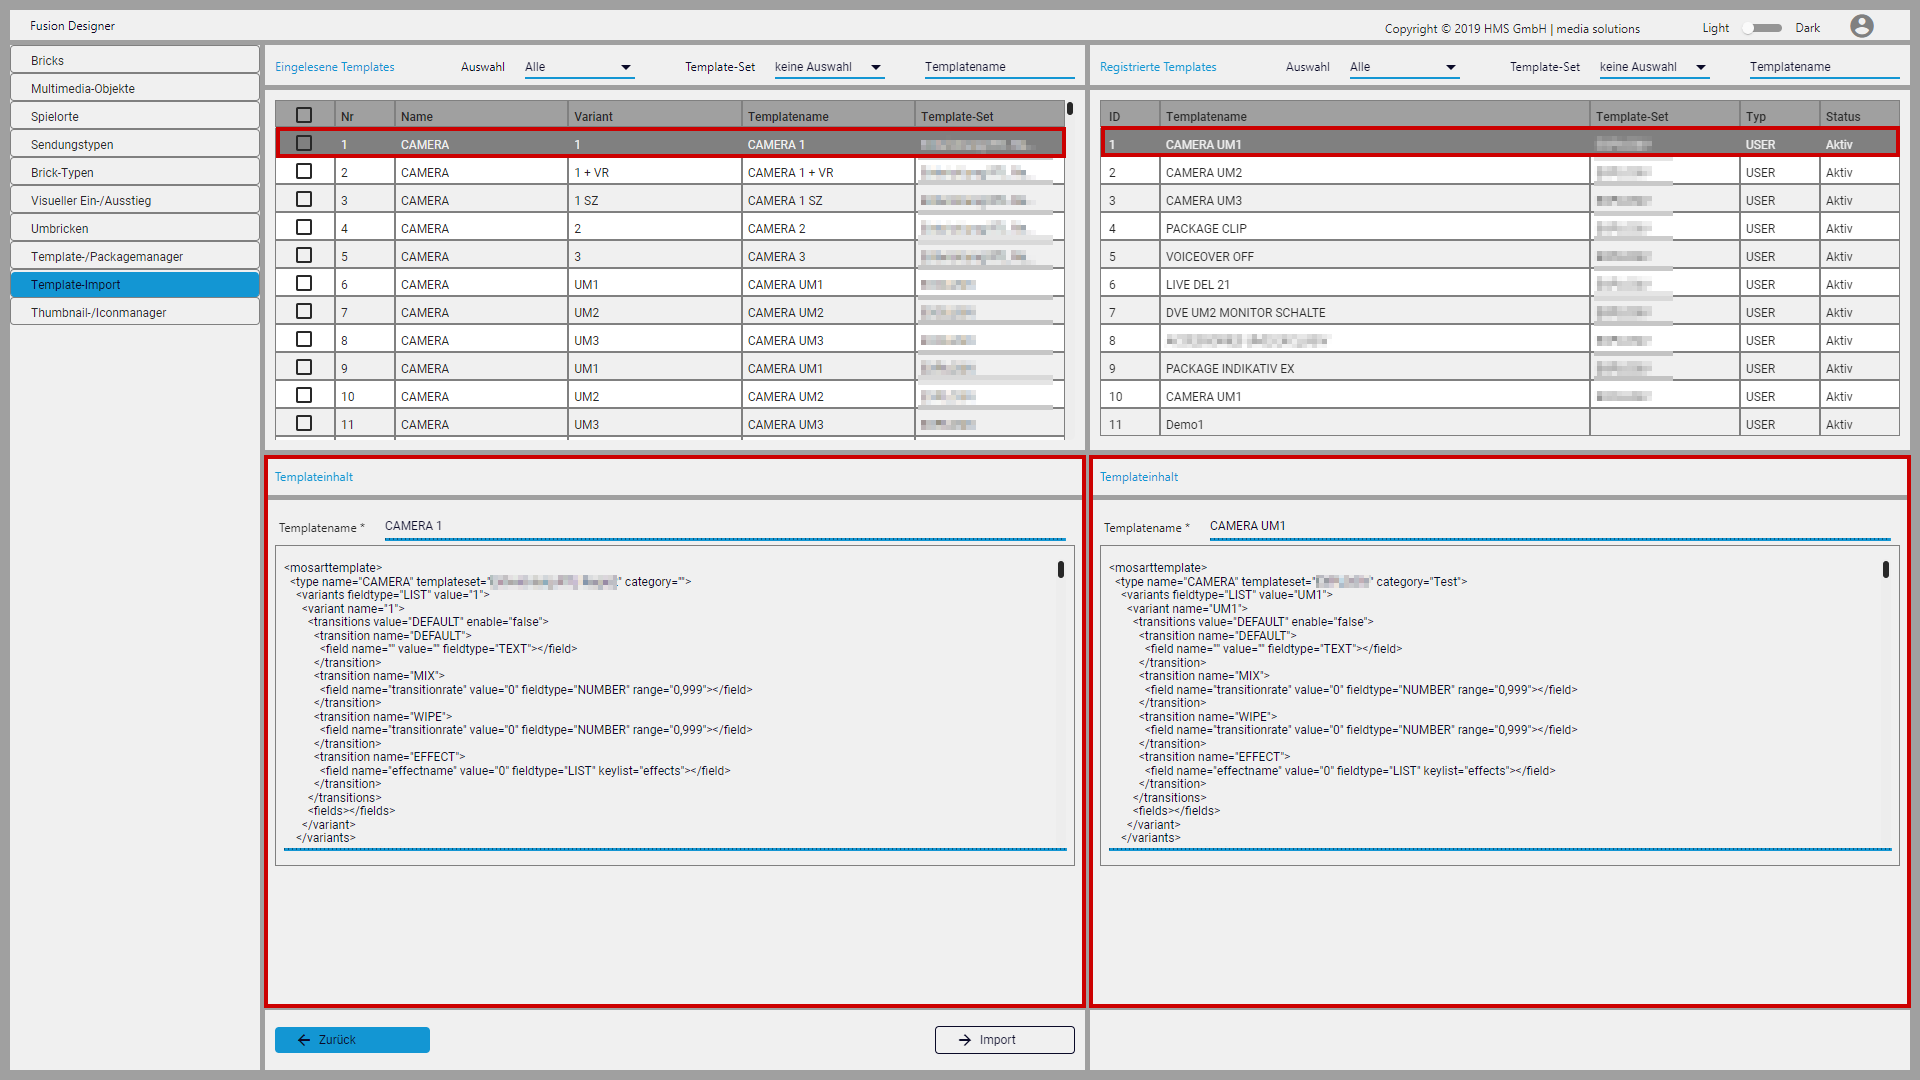Check the checkbox for row 5 CAMERA 3
Screen dimensions: 1920x1080
pyautogui.click(x=303, y=255)
